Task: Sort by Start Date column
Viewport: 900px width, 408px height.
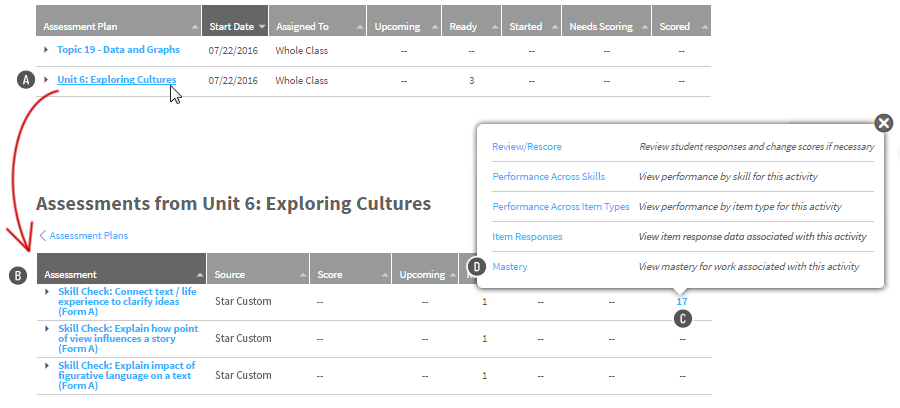Action: 235,21
